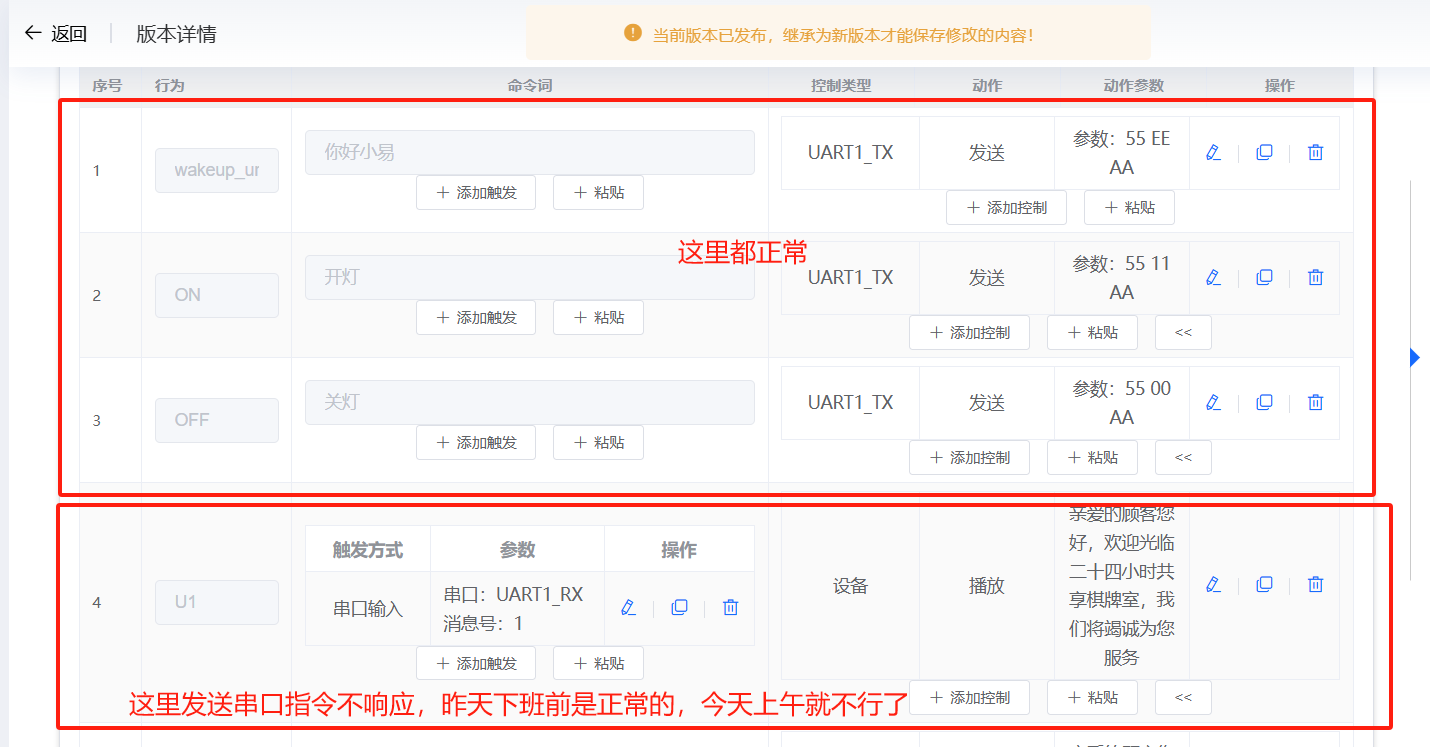This screenshot has width=1430, height=747.
Task: Delete row 1 using its trash icon
Action: pyautogui.click(x=1315, y=152)
